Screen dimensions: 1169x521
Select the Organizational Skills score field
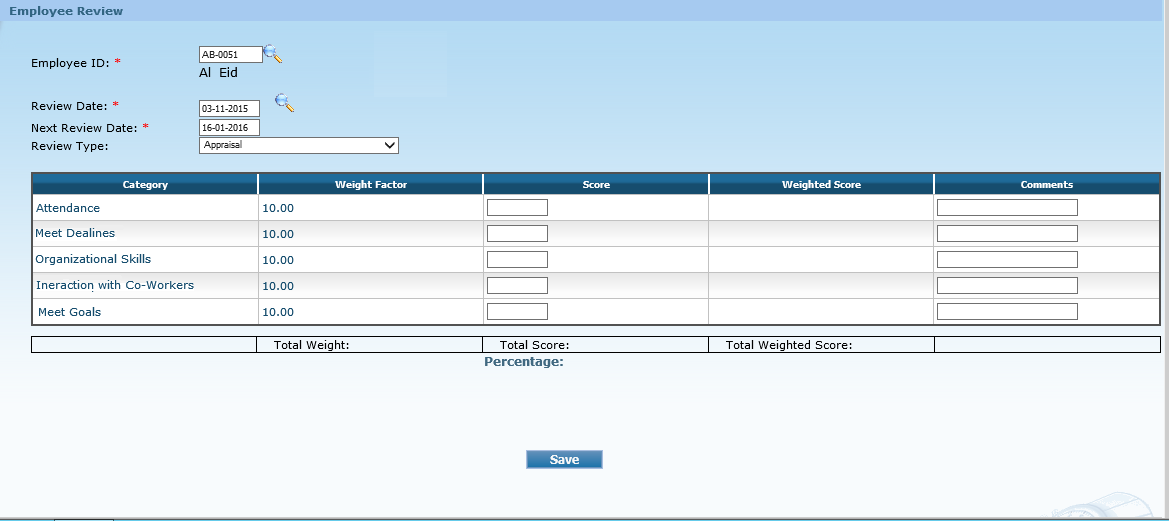coord(517,260)
